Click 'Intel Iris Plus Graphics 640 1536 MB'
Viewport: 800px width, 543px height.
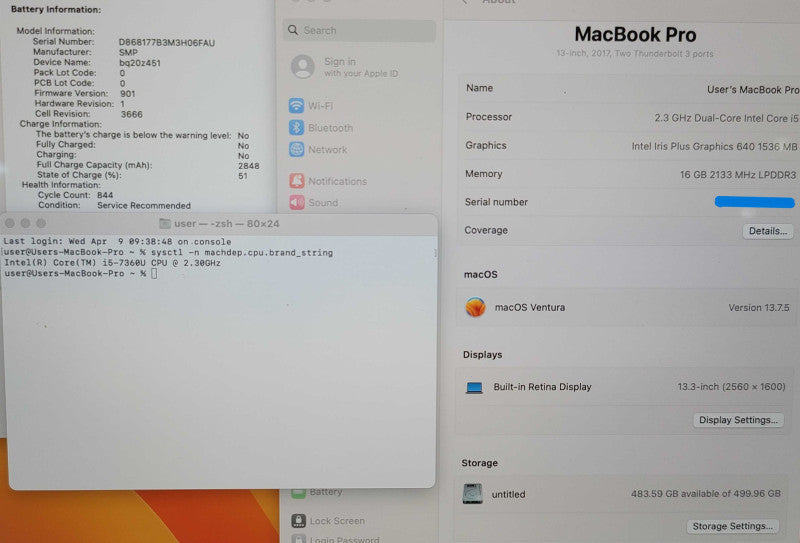tap(714, 146)
